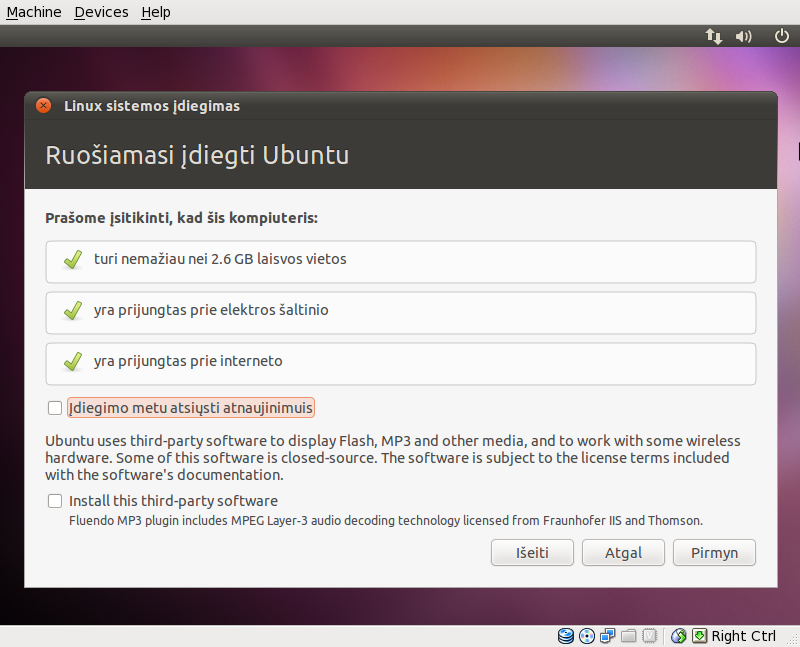Click green checkmark beside elektros šaltinio
The width and height of the screenshot is (800, 647).
point(73,311)
